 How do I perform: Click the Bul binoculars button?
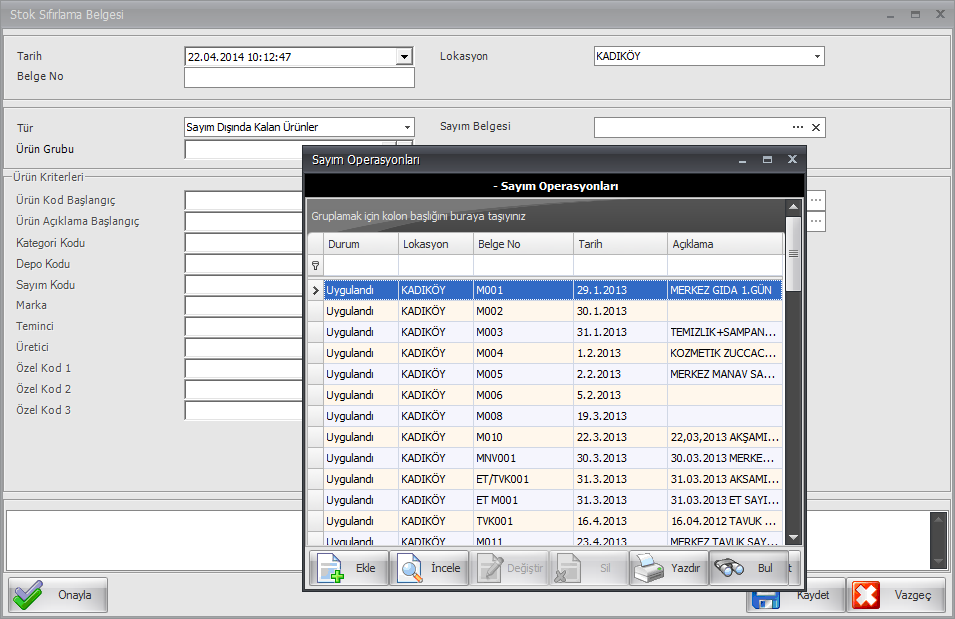point(748,568)
